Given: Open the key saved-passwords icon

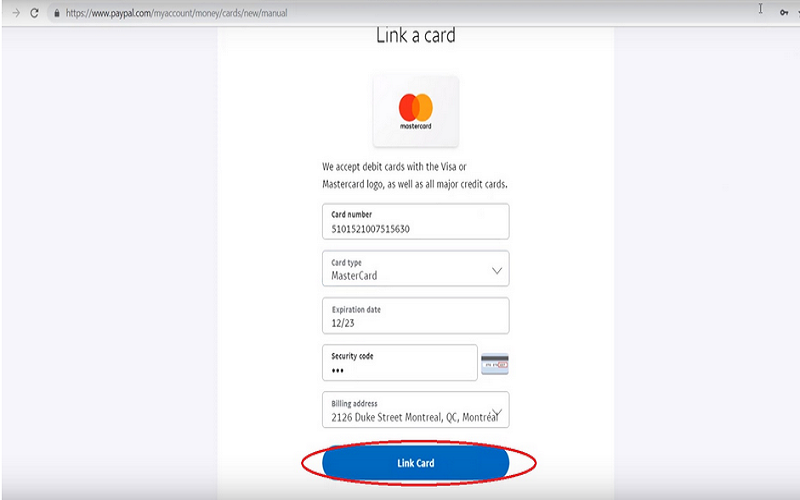Looking at the screenshot, I should pos(784,13).
